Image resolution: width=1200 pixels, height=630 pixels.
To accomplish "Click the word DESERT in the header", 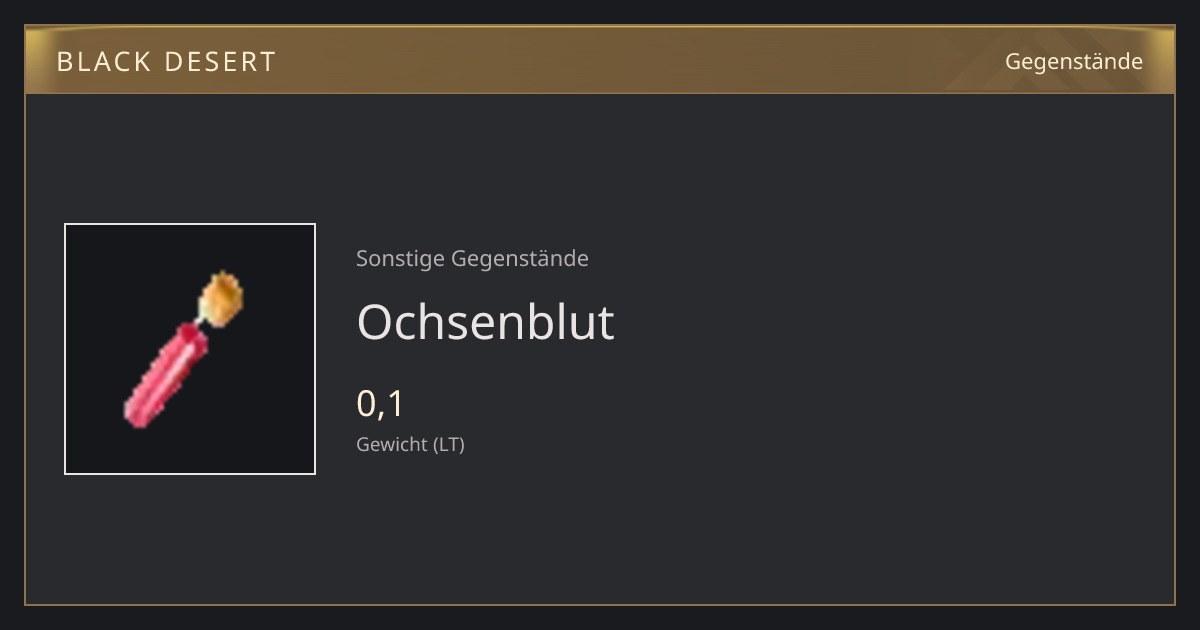I will 218,62.
